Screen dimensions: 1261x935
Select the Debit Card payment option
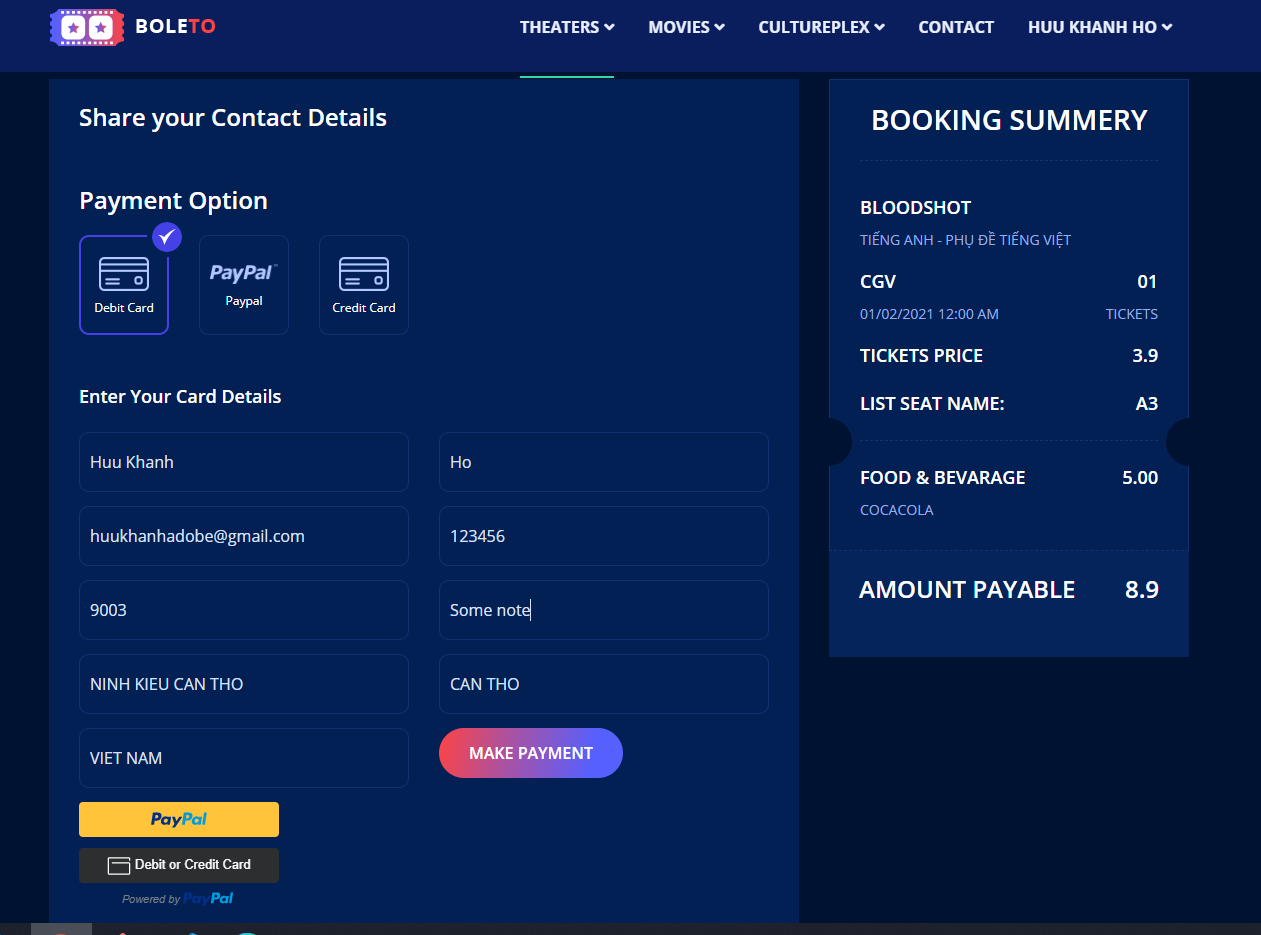pos(124,285)
